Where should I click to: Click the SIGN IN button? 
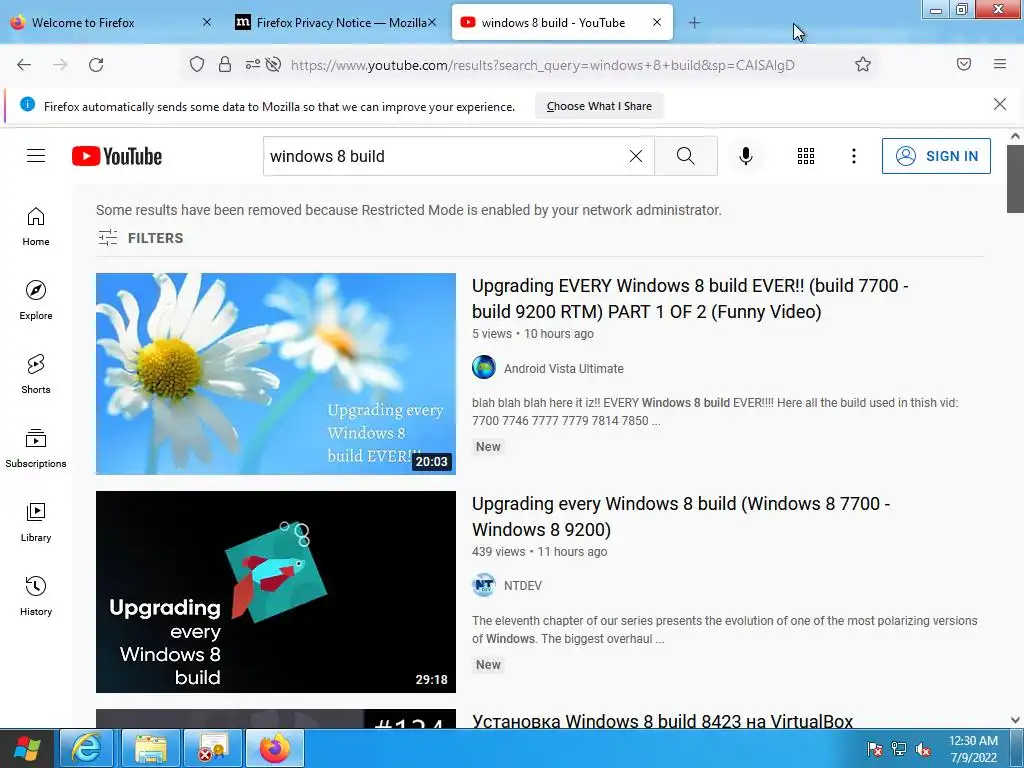pos(936,156)
